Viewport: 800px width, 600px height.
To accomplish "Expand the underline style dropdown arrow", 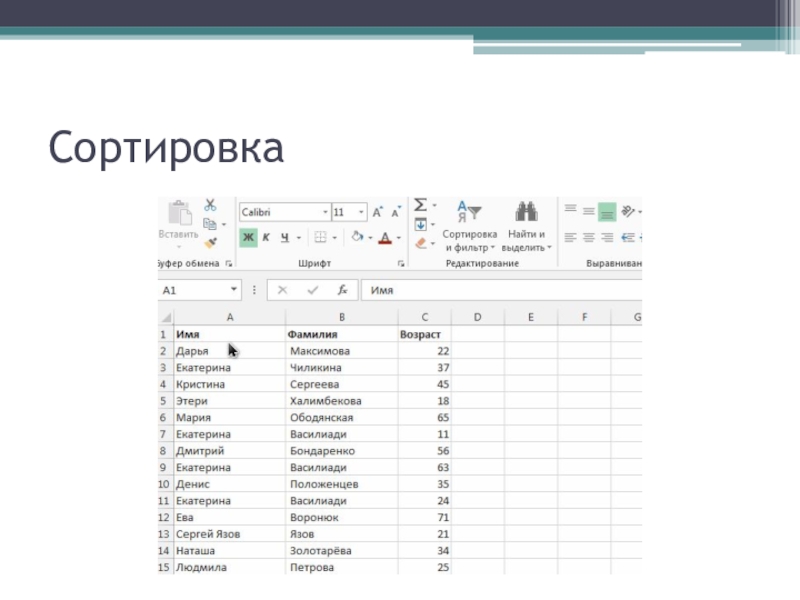I will pos(299,238).
